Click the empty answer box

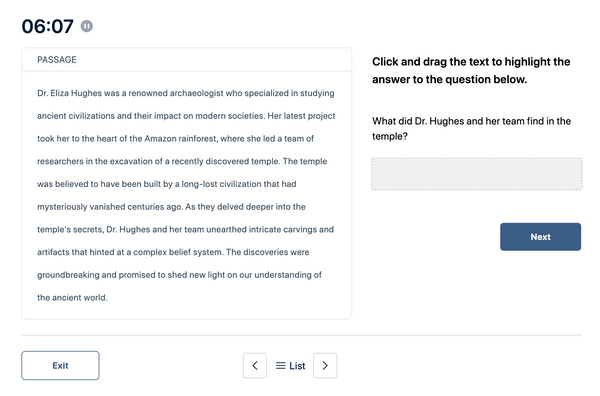click(477, 174)
